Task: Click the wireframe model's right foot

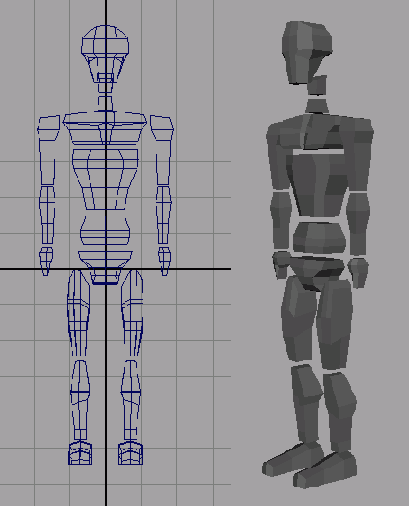Action: pos(130,453)
